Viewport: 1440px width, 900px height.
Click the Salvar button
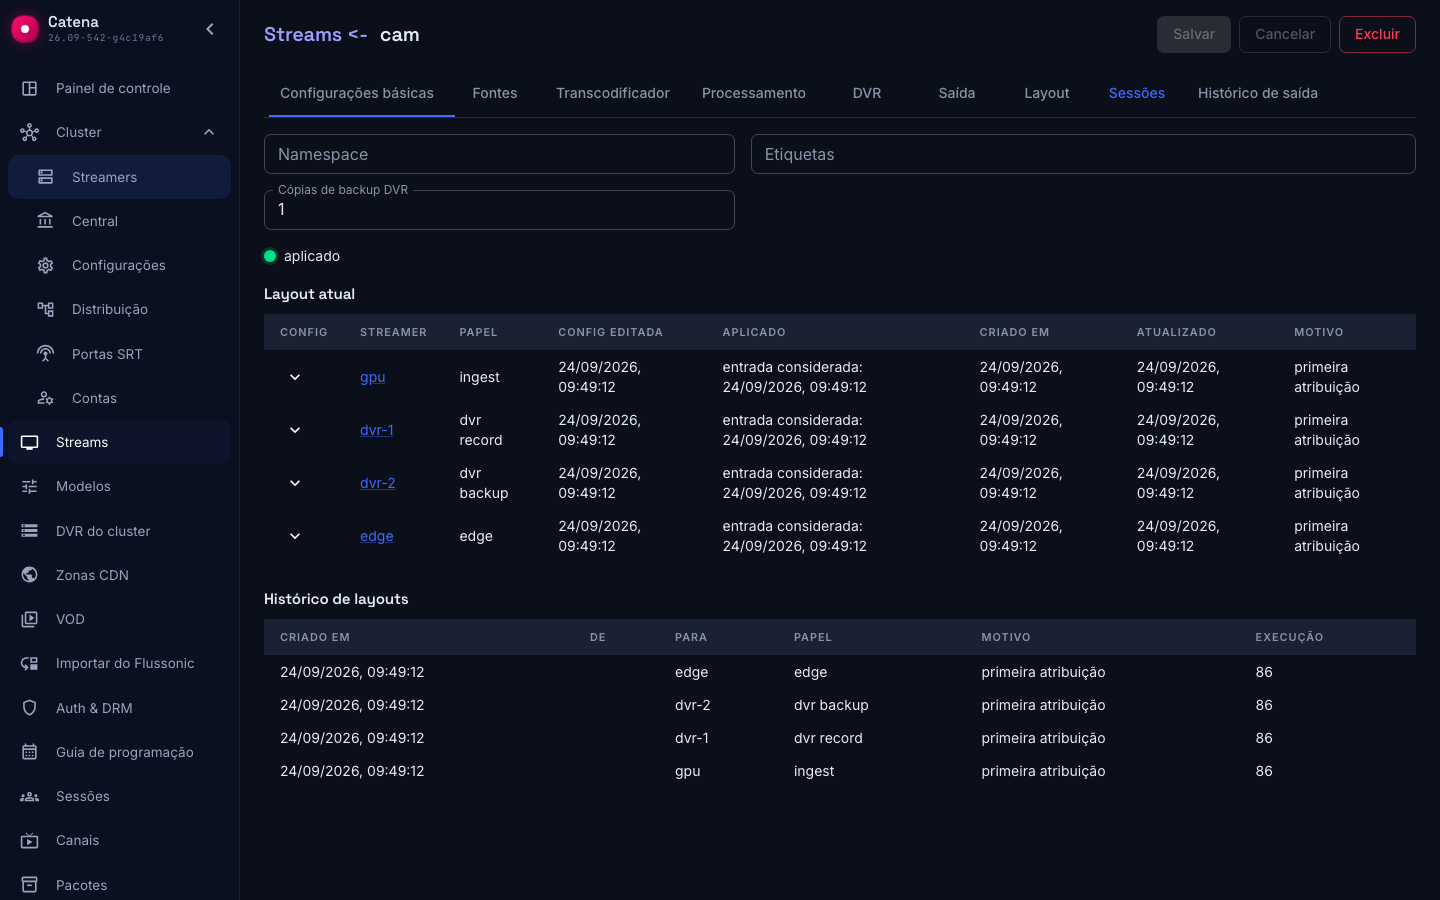point(1194,34)
